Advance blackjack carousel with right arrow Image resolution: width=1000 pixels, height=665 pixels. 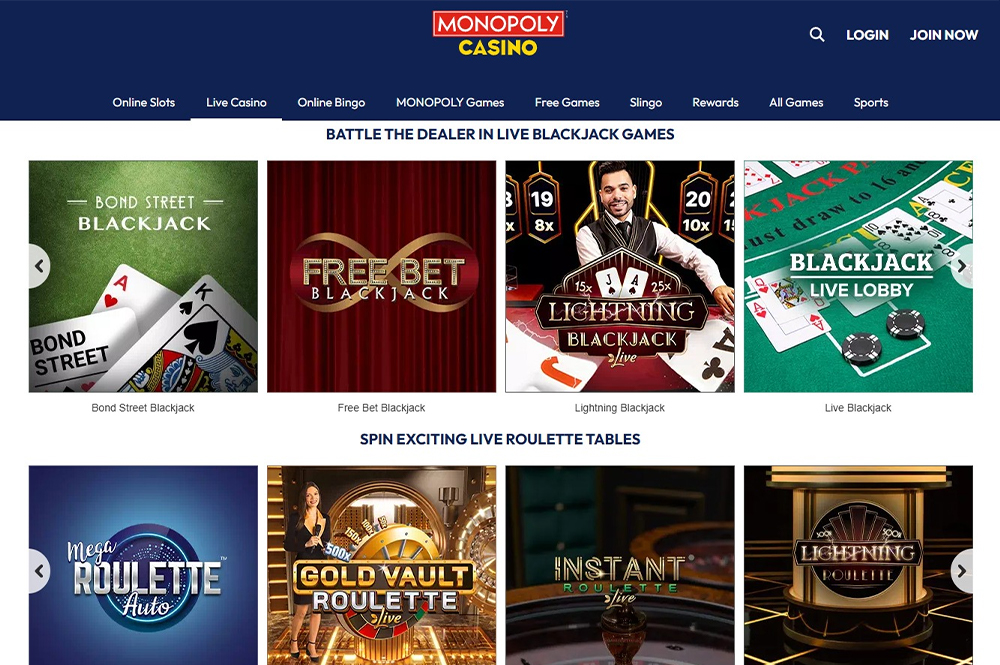[962, 267]
